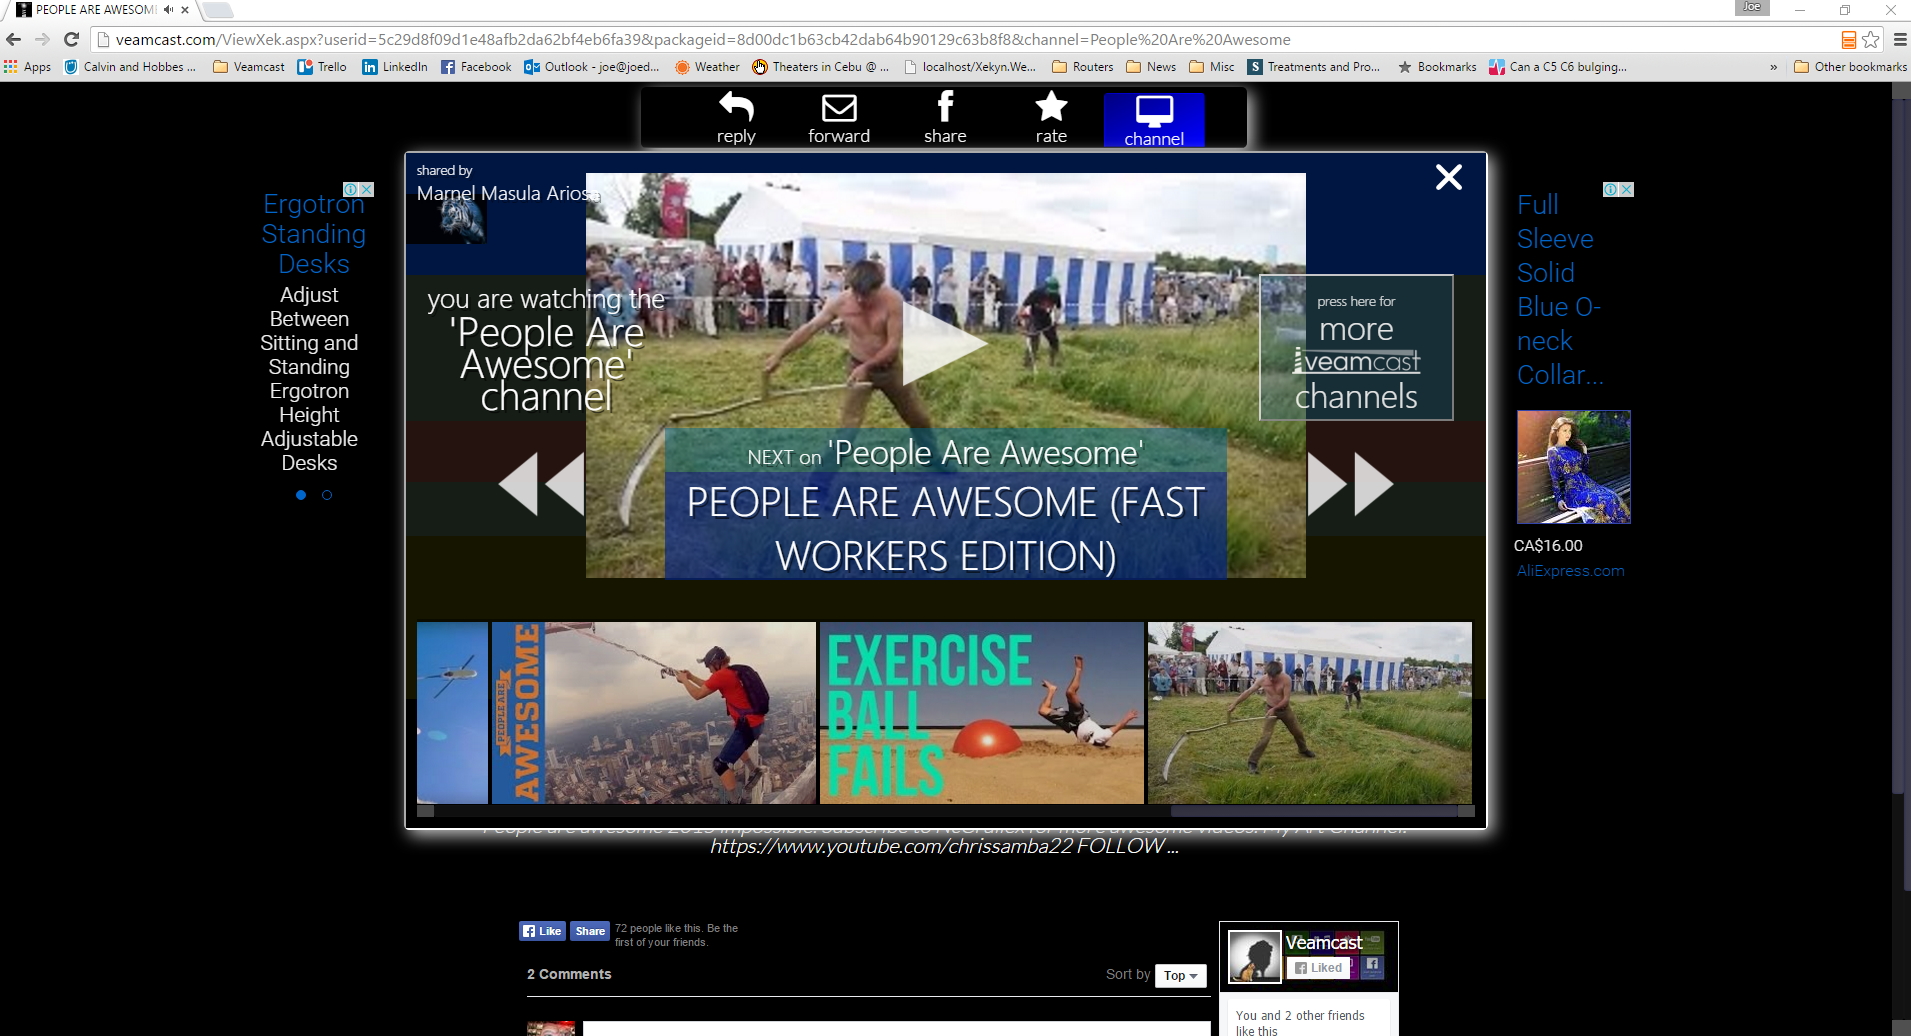Image resolution: width=1911 pixels, height=1036 pixels.
Task: Bookmark this page with the star icon
Action: pos(1871,40)
